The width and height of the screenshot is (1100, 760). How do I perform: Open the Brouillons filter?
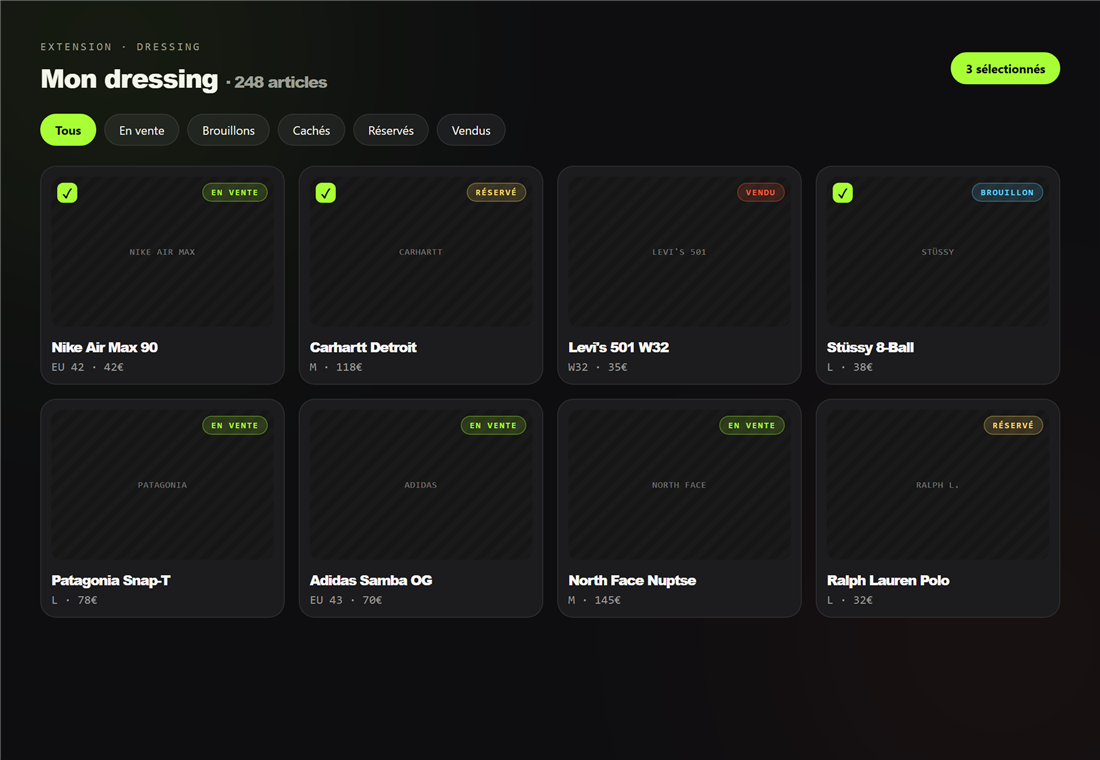pyautogui.click(x=229, y=130)
